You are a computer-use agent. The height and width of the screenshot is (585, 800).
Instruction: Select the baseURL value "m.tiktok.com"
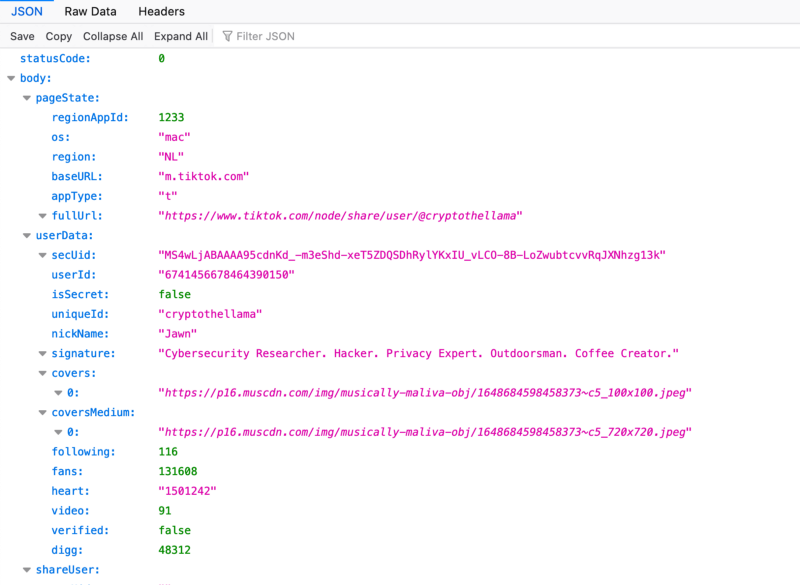click(204, 176)
